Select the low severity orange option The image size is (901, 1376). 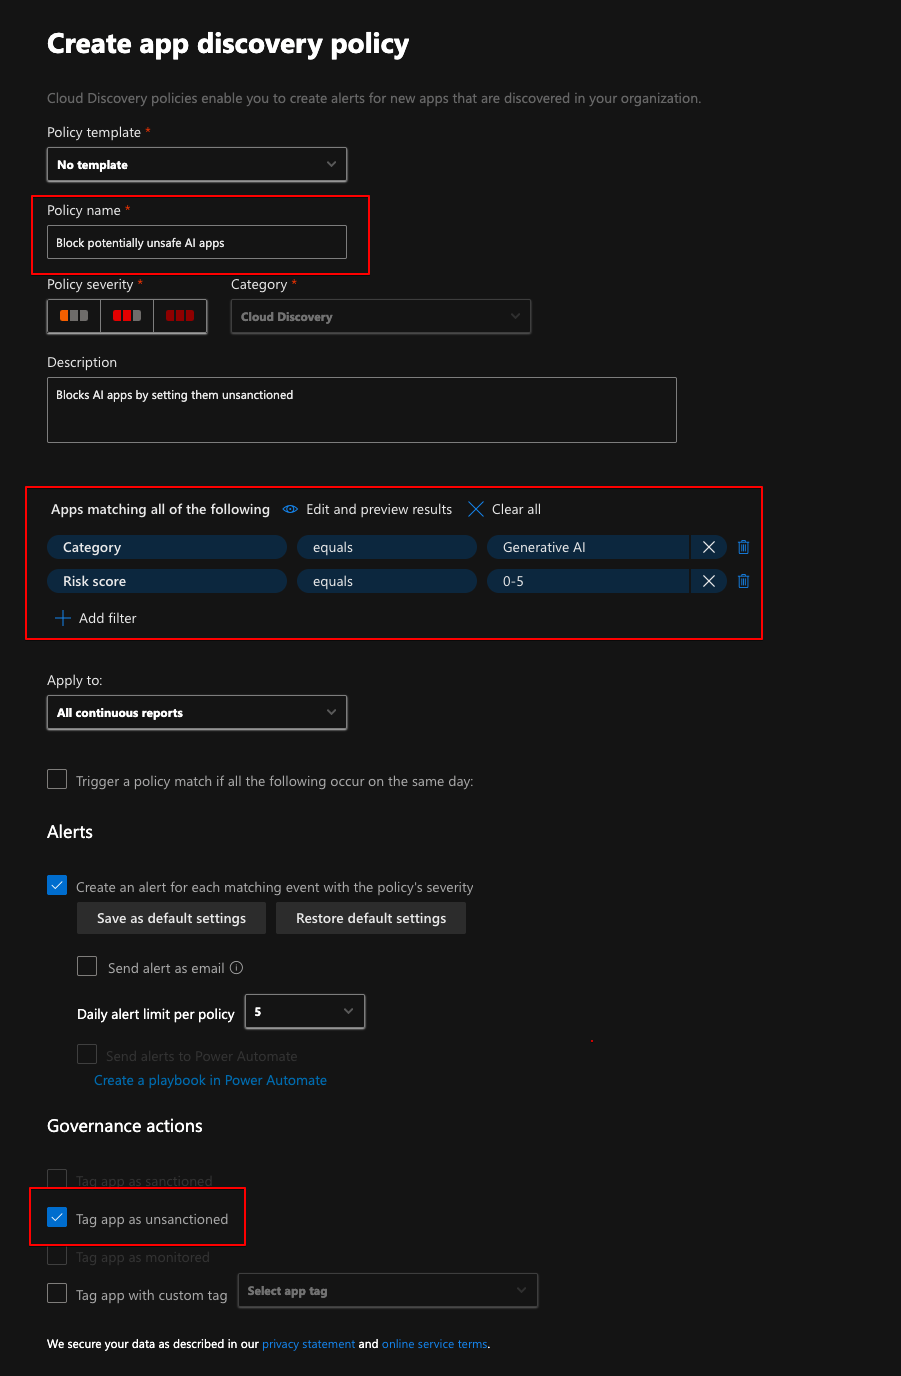[x=74, y=316]
